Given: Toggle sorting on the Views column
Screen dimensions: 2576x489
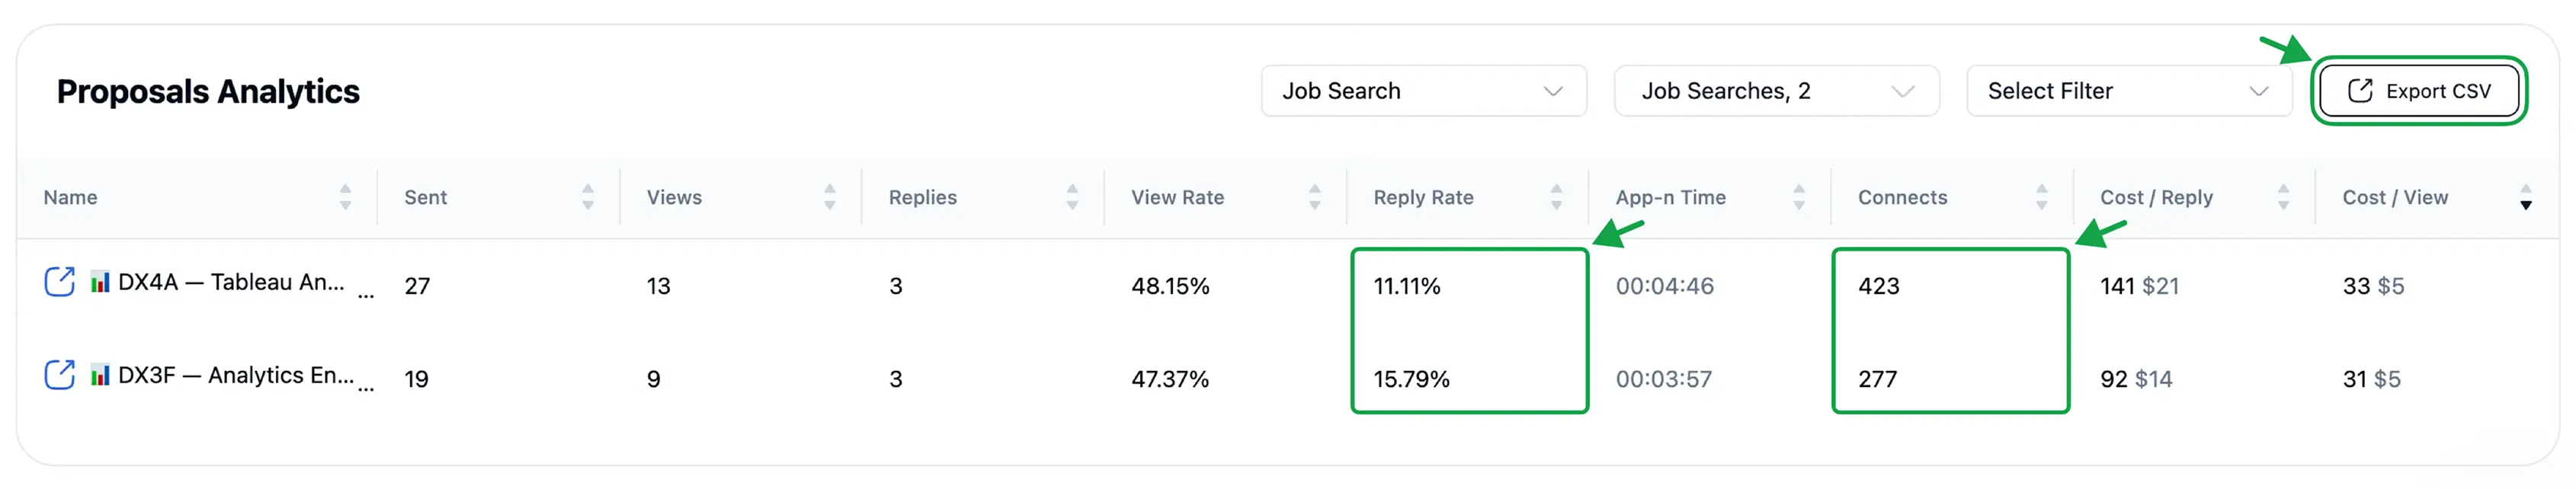Looking at the screenshot, I should point(830,197).
